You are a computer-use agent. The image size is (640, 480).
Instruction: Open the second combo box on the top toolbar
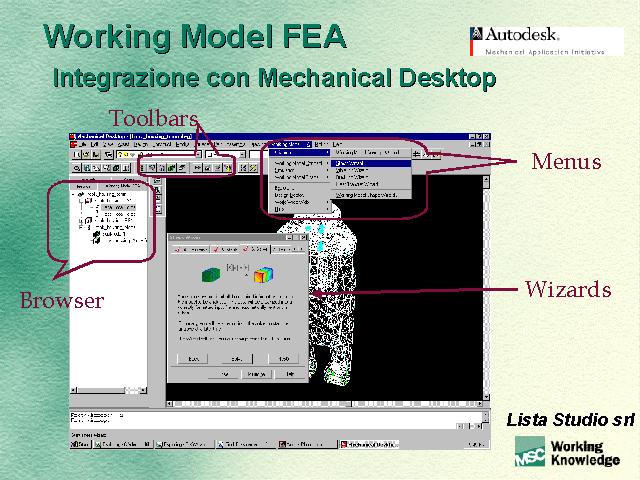(x=225, y=155)
